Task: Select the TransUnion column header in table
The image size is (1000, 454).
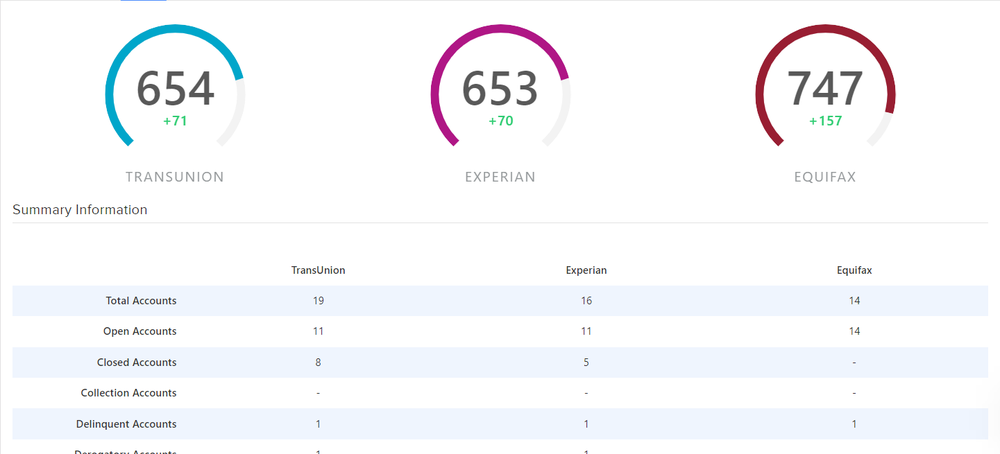Action: pos(318,270)
